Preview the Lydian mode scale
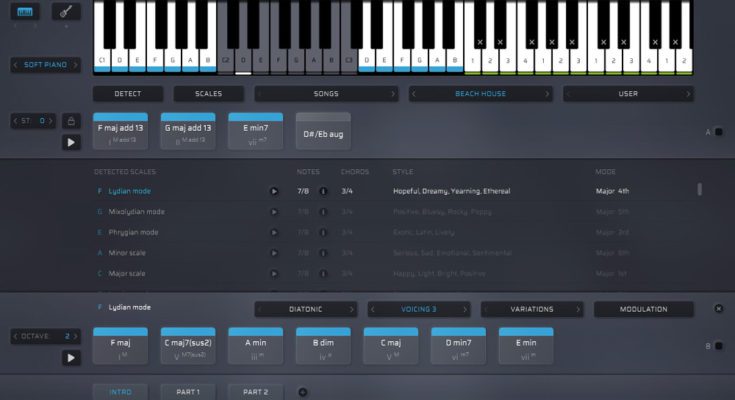The width and height of the screenshot is (735, 400). click(274, 191)
